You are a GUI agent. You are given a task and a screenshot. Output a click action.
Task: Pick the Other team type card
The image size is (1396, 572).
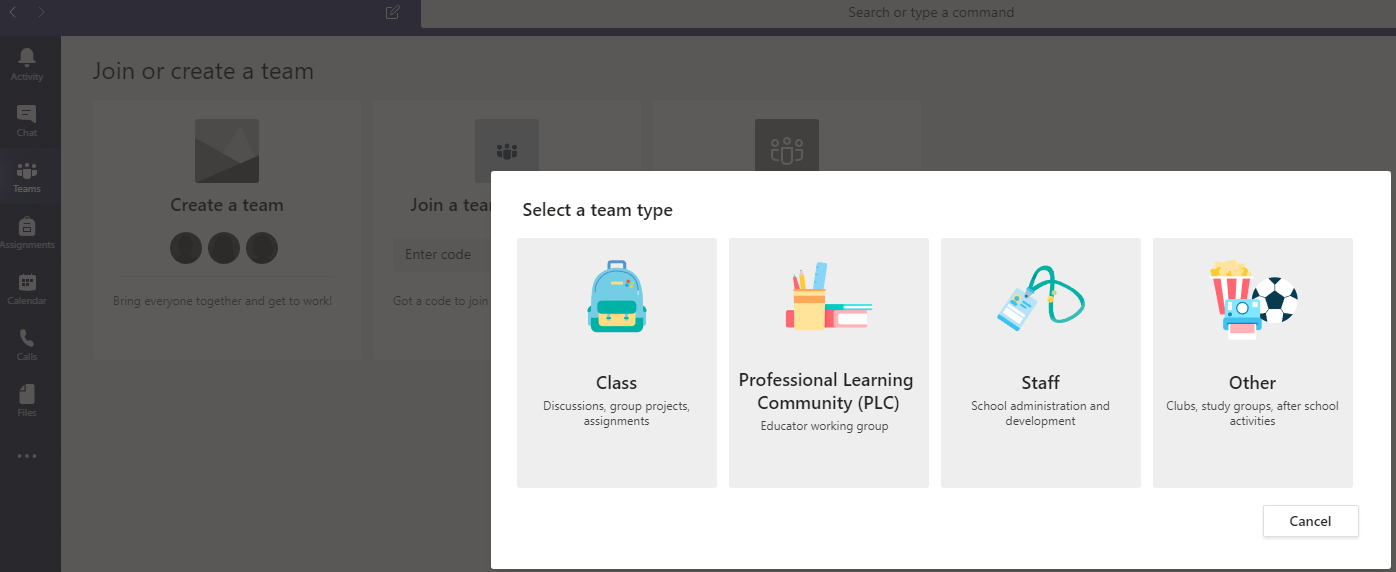1252,363
